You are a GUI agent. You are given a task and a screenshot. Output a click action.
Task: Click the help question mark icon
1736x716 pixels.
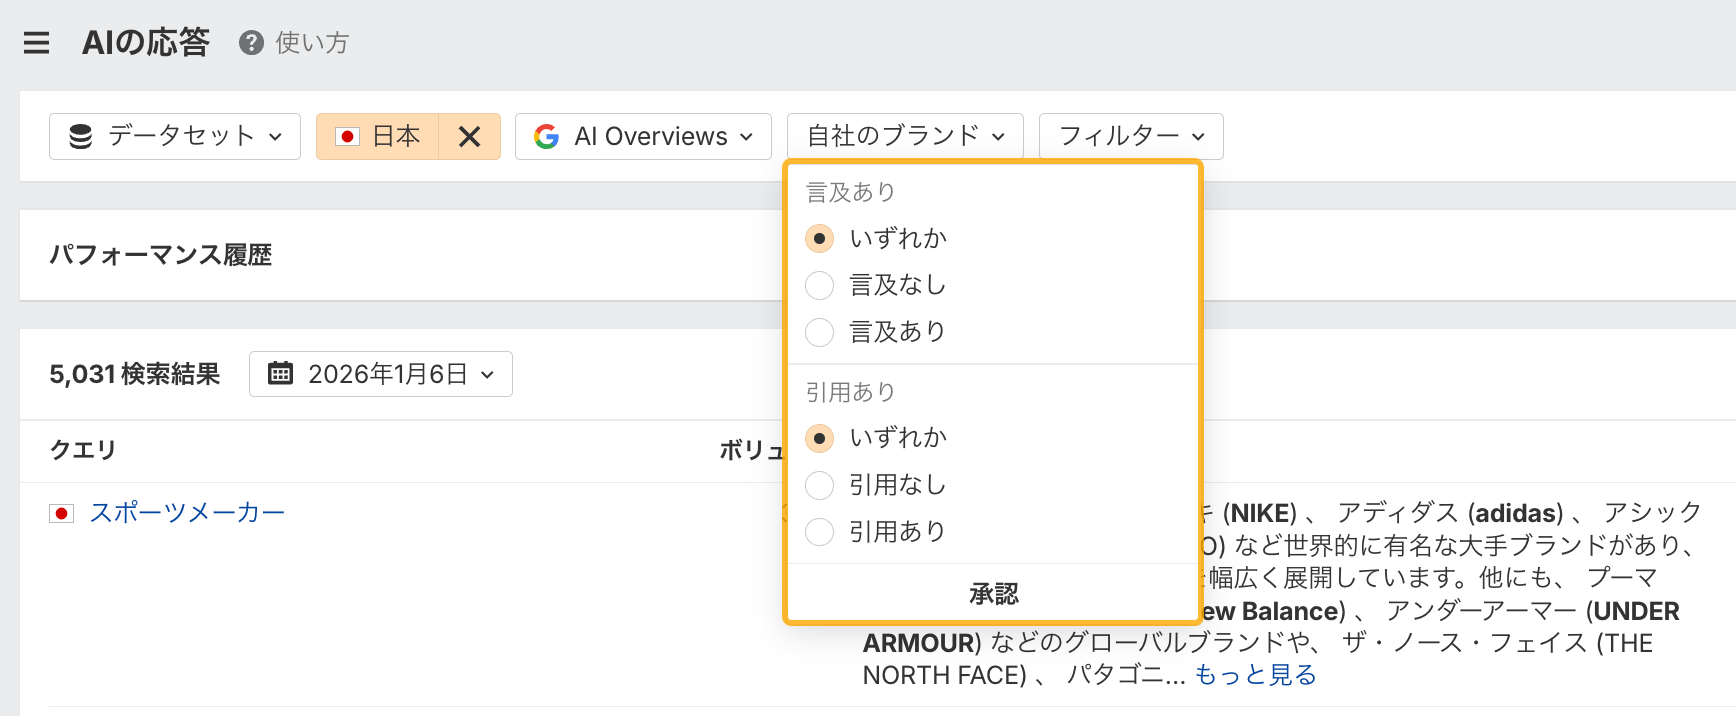pos(251,43)
